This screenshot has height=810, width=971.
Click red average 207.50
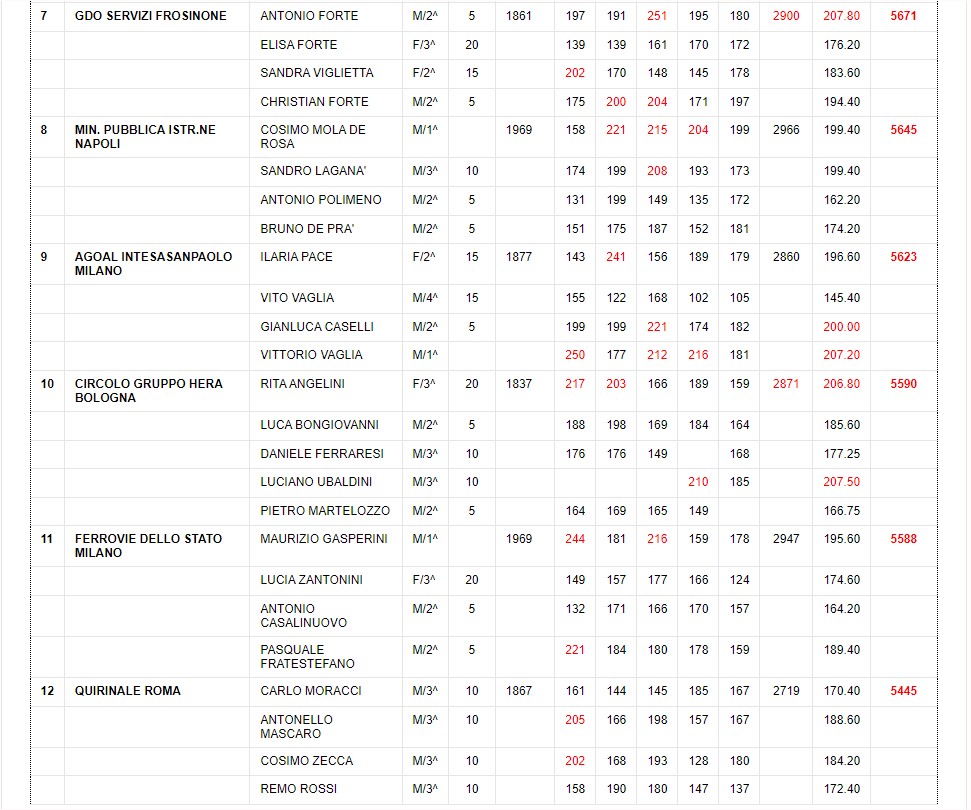842,482
